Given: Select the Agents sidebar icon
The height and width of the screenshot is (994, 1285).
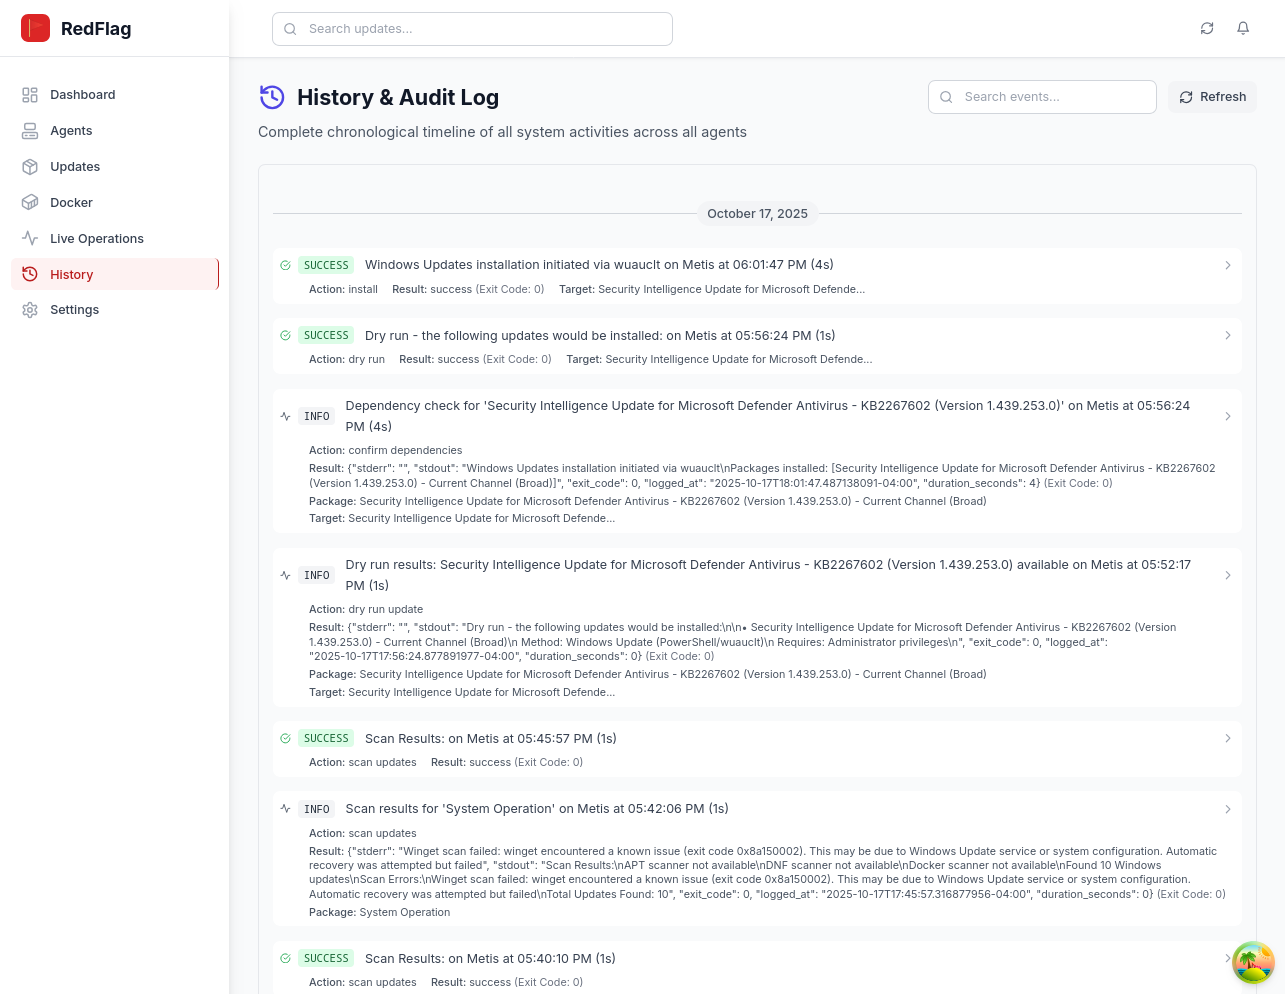Looking at the screenshot, I should pos(29,130).
